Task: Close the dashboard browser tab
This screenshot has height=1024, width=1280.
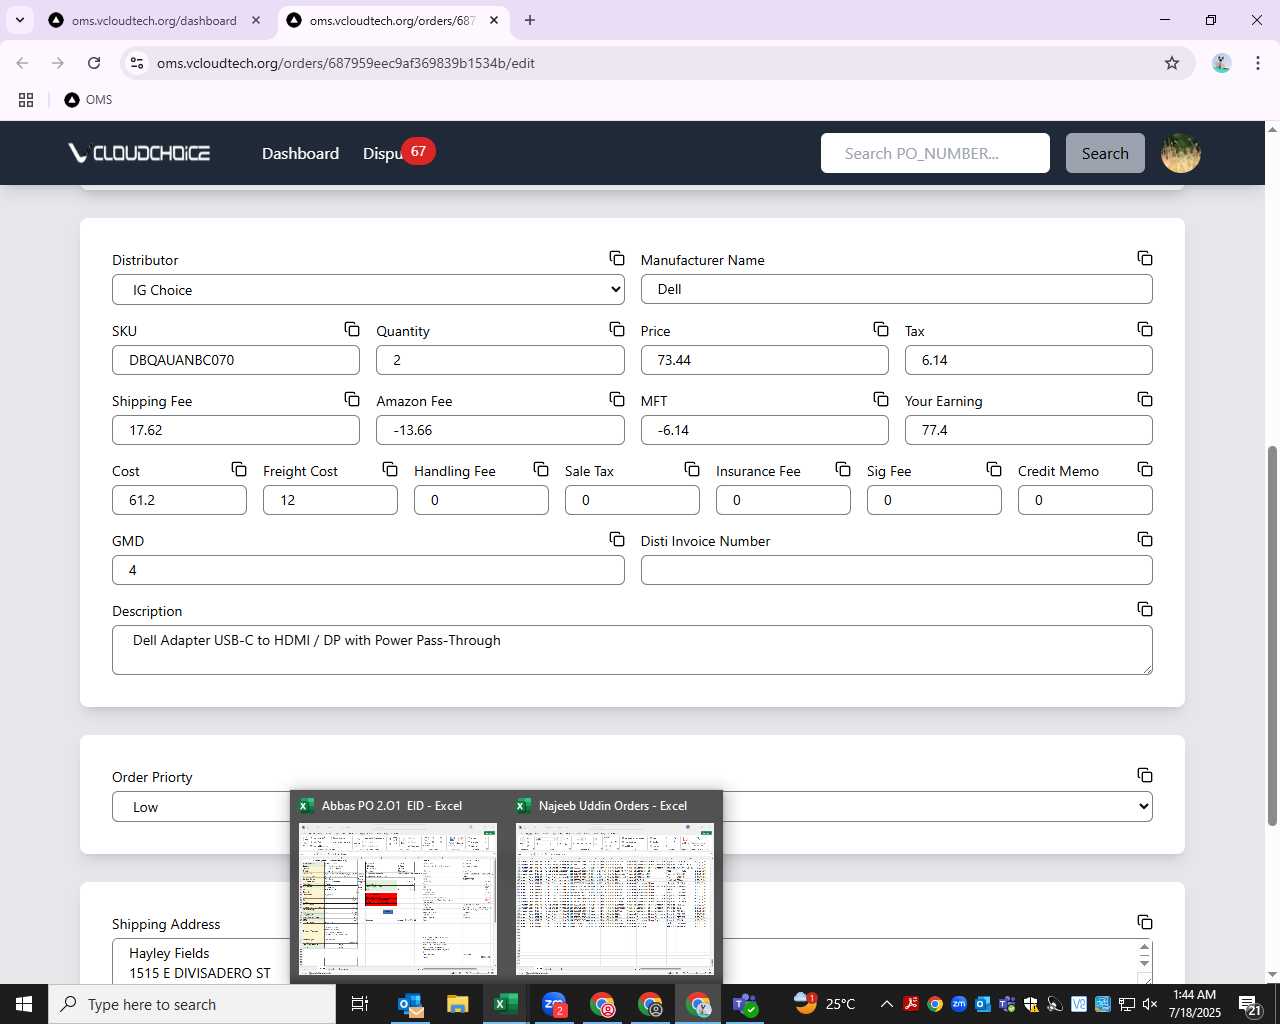Action: tap(256, 20)
